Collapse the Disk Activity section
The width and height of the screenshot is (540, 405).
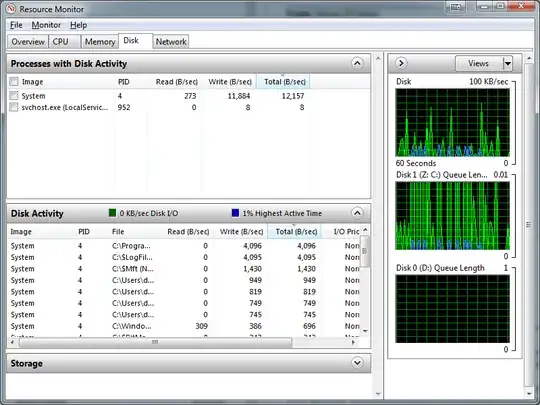coord(357,213)
